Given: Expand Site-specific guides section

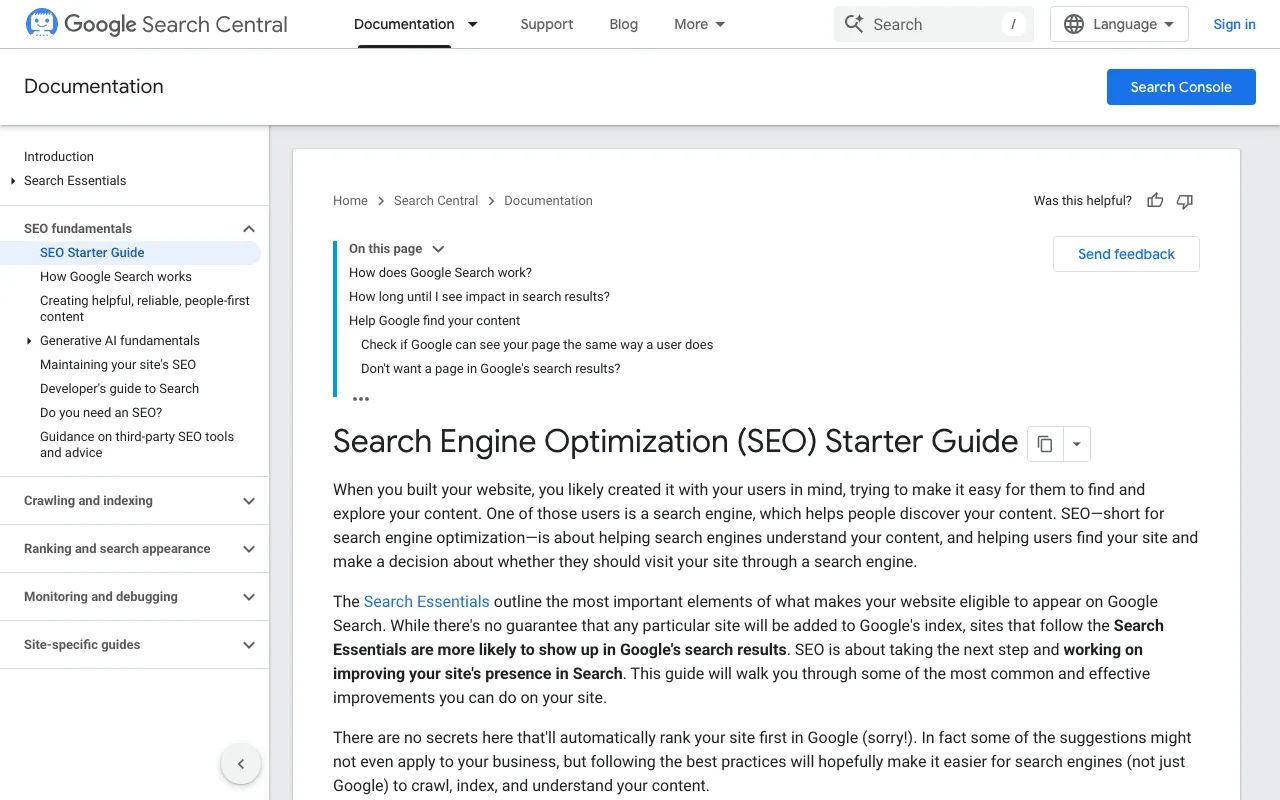Looking at the screenshot, I should [249, 645].
